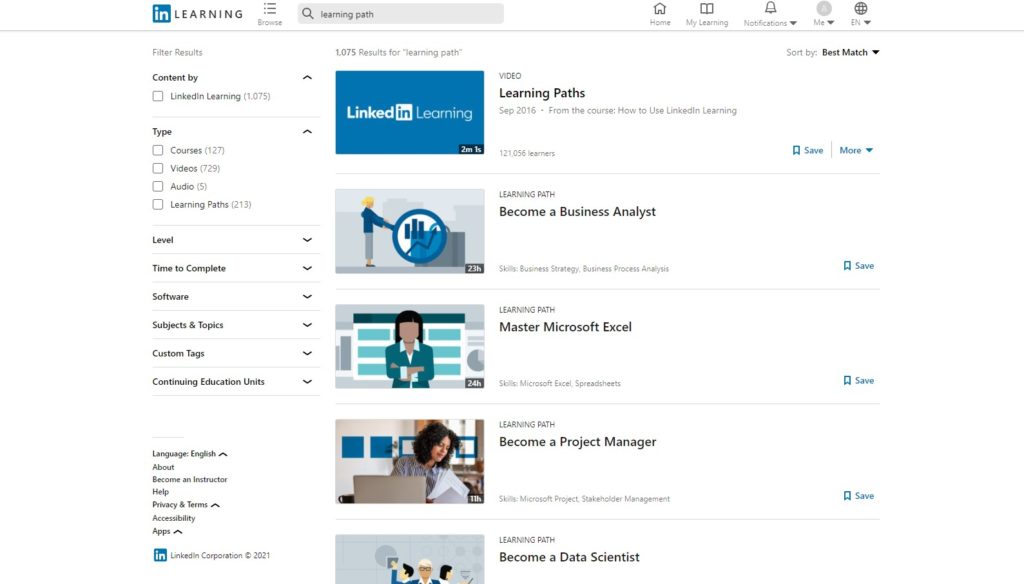Image resolution: width=1024 pixels, height=584 pixels.
Task: Open the Me profile avatar
Action: click(824, 8)
